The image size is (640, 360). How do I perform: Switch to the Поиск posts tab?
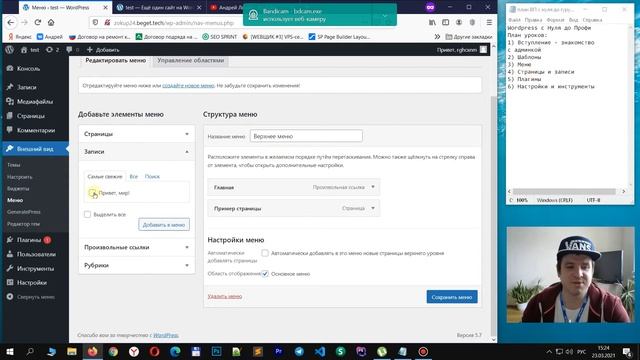pos(152,176)
